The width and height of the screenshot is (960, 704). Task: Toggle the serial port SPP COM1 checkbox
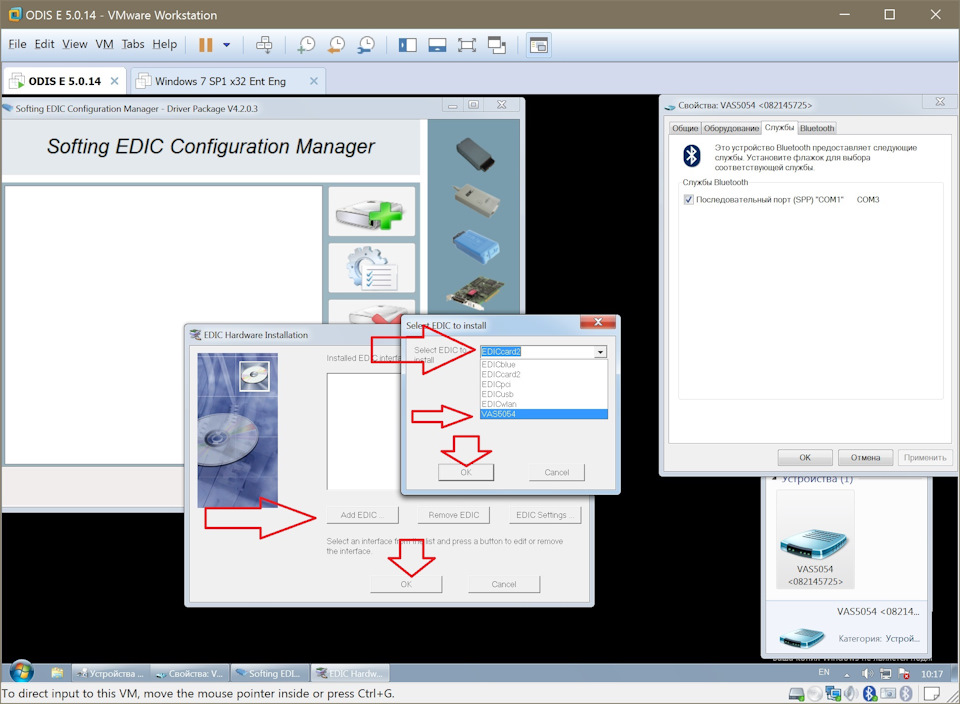pos(689,200)
